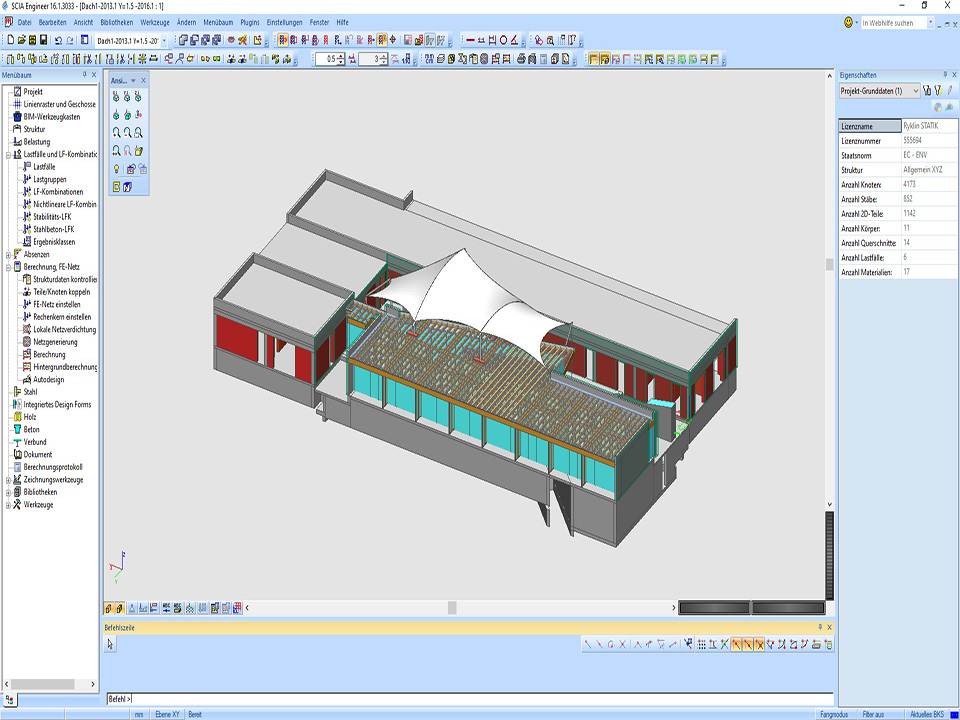The height and width of the screenshot is (720, 960).
Task: Expand the Zeichnungswerkzeuge tree node
Action: [8, 480]
